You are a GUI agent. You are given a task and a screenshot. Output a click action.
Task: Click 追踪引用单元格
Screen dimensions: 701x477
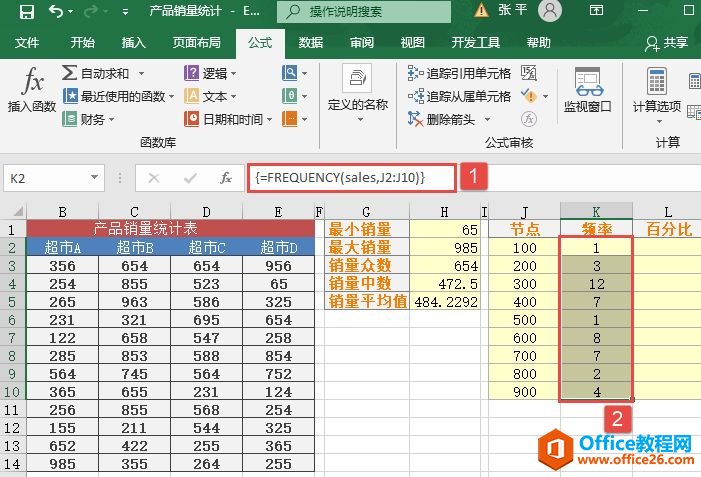coord(459,73)
